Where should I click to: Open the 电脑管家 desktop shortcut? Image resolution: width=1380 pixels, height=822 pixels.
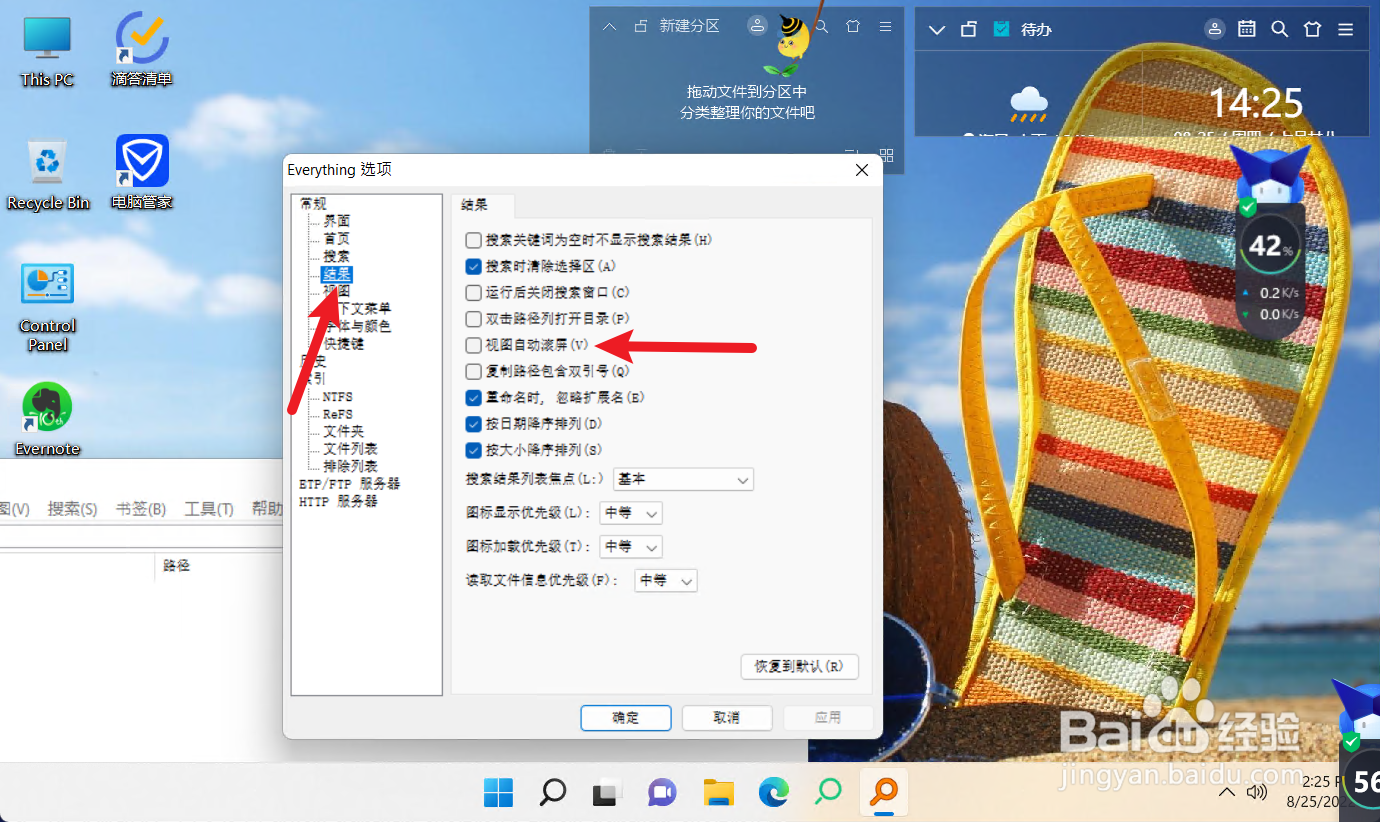point(142,172)
